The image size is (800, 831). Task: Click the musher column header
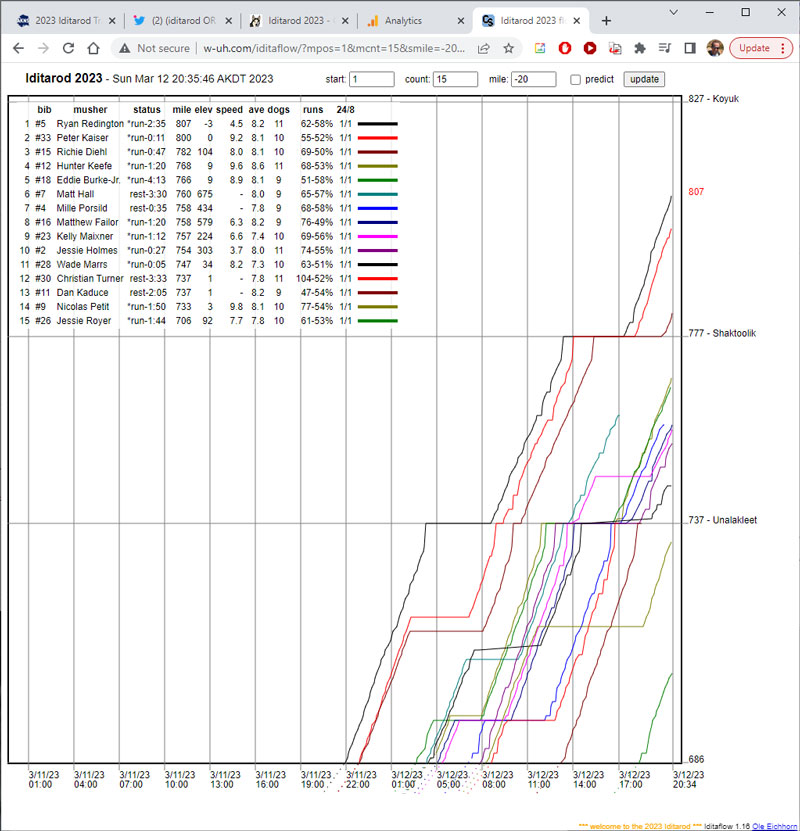click(90, 110)
